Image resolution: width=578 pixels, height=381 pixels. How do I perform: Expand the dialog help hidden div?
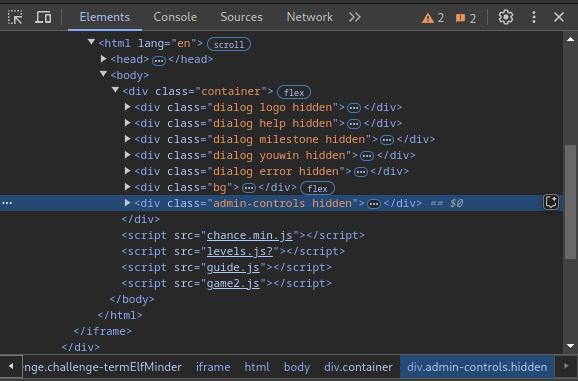coord(128,123)
